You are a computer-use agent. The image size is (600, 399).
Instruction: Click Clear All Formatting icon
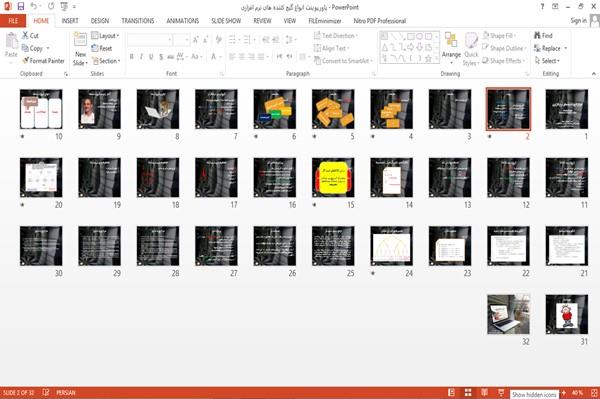(x=219, y=39)
